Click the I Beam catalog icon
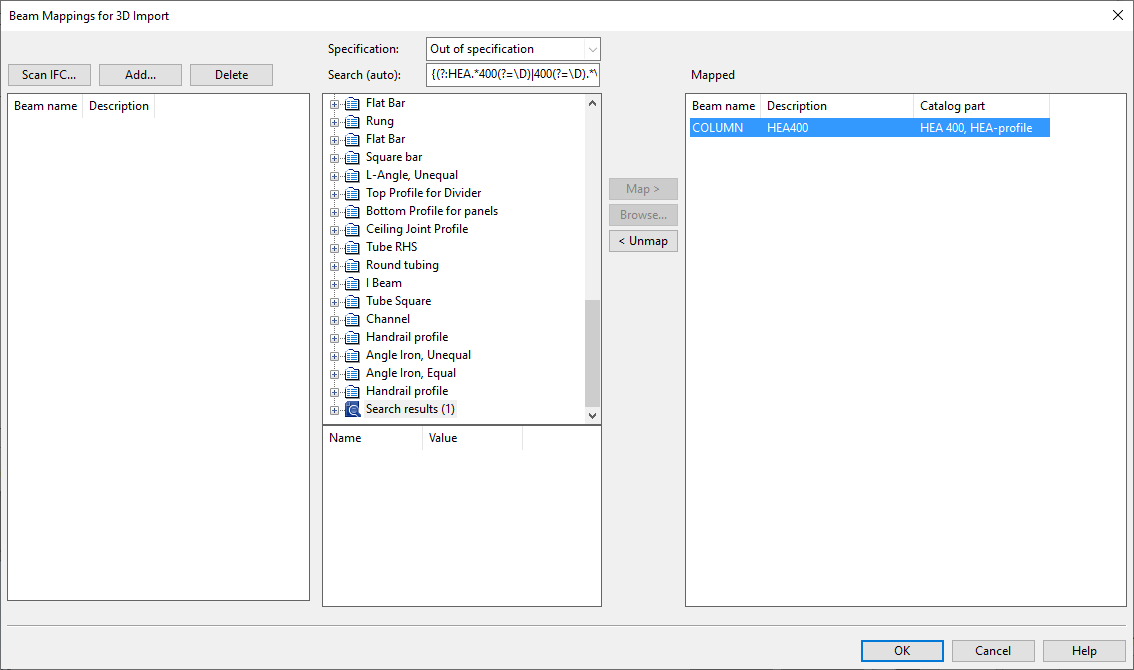The height and width of the screenshot is (670, 1134). (352, 283)
